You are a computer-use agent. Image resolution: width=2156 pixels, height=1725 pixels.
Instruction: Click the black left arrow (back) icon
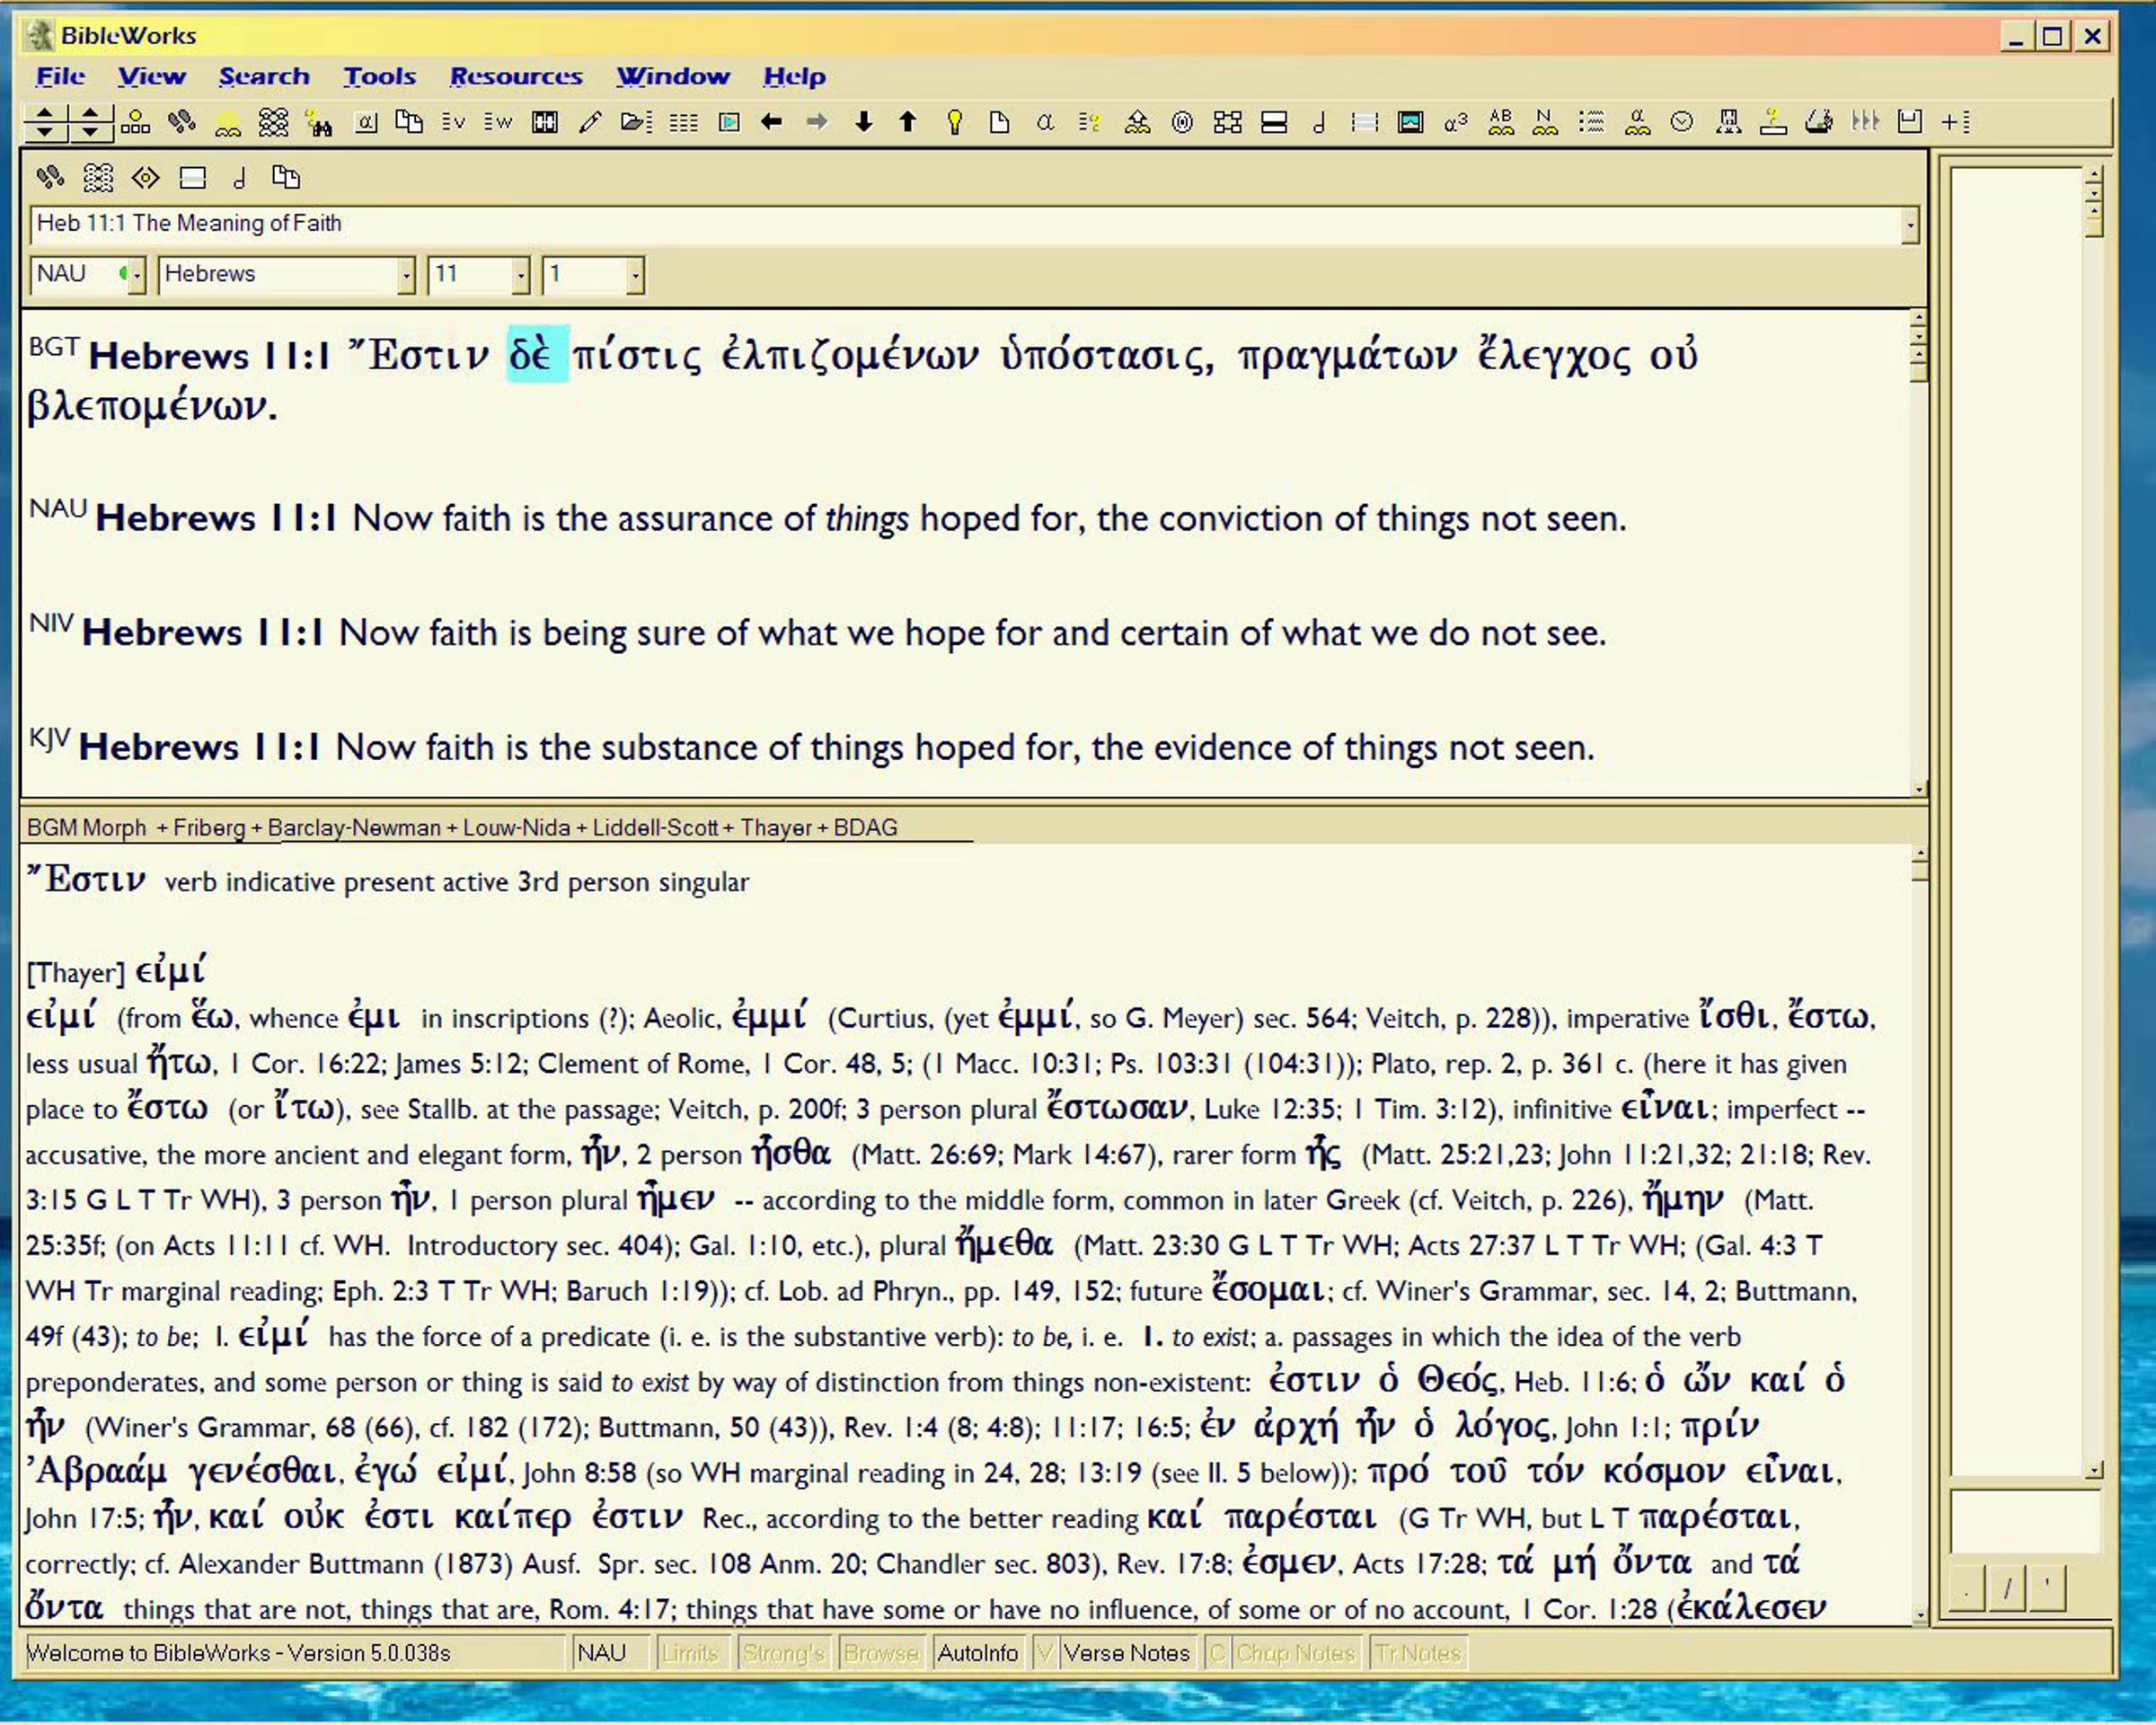point(771,122)
